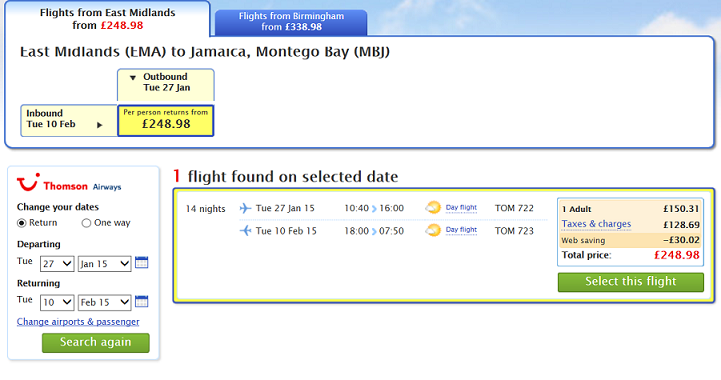
Task: Open the departing day dropdown showing 27
Action: point(57,264)
